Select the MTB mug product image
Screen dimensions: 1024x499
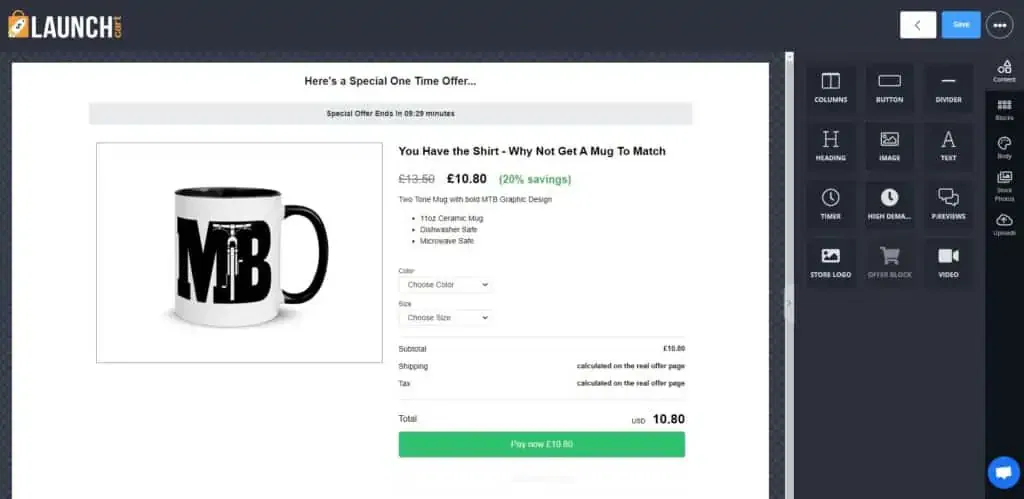239,252
